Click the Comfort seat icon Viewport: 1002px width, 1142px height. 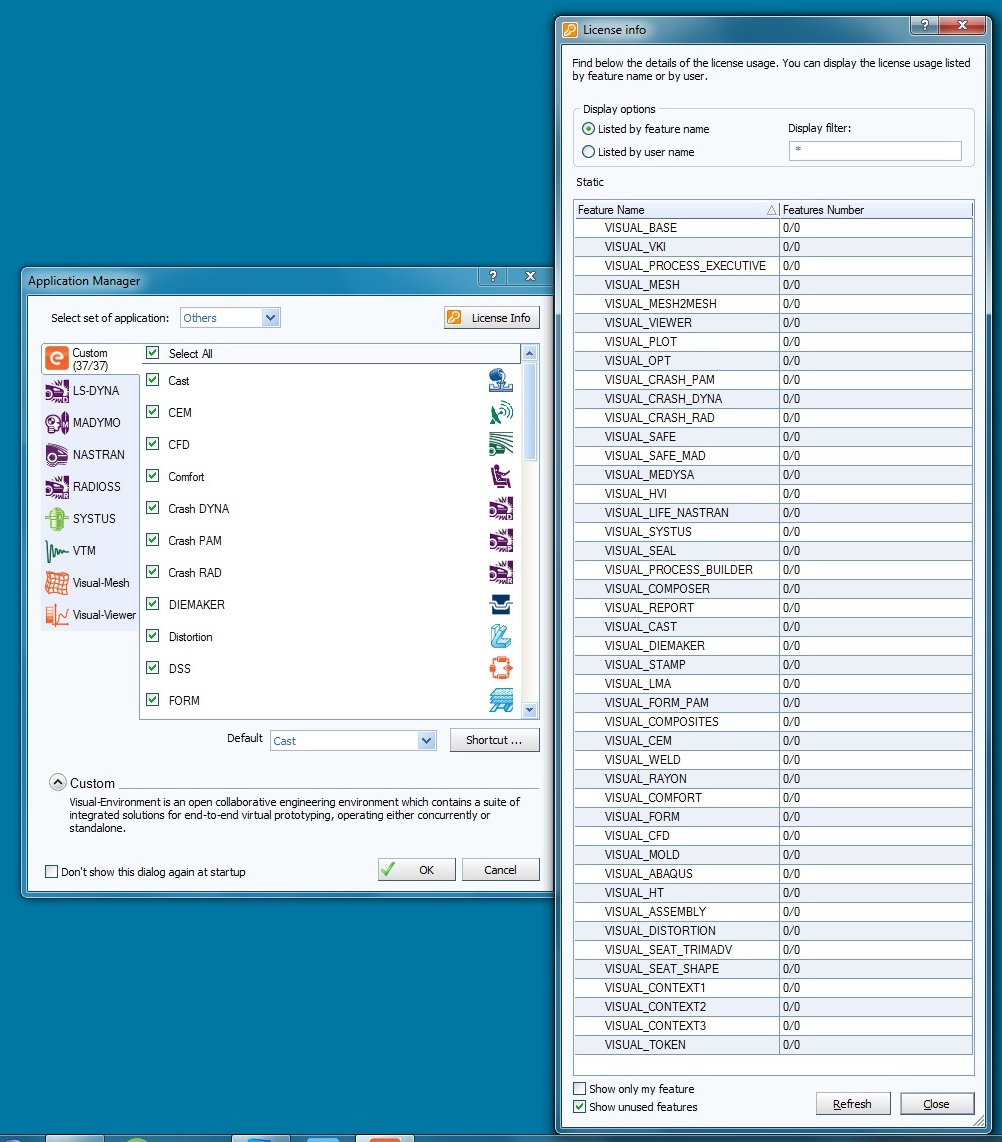tap(501, 476)
